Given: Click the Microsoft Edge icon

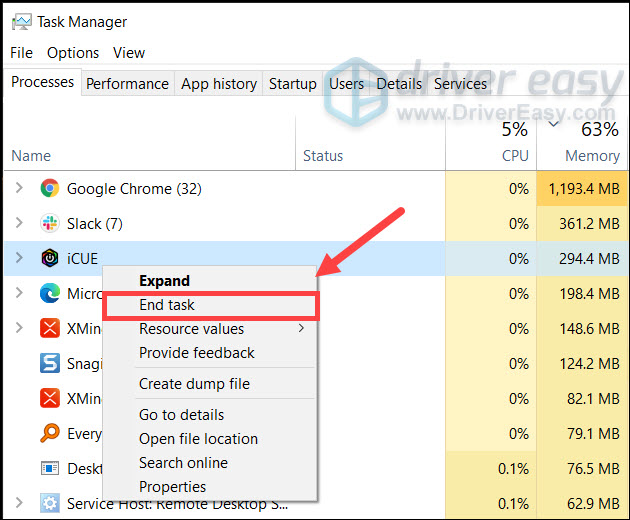Looking at the screenshot, I should pos(50,293).
